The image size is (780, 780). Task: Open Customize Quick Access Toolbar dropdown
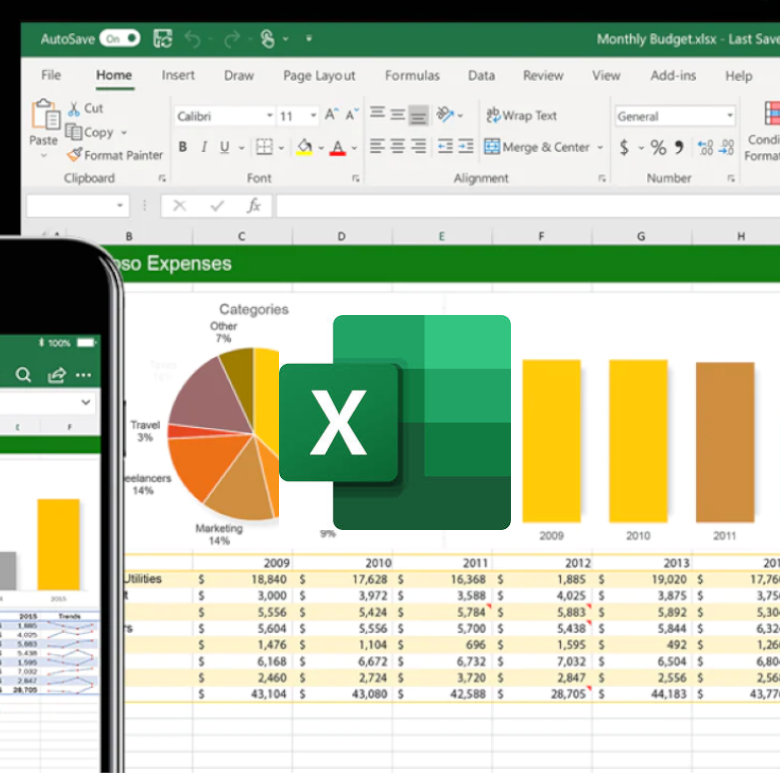pos(309,38)
